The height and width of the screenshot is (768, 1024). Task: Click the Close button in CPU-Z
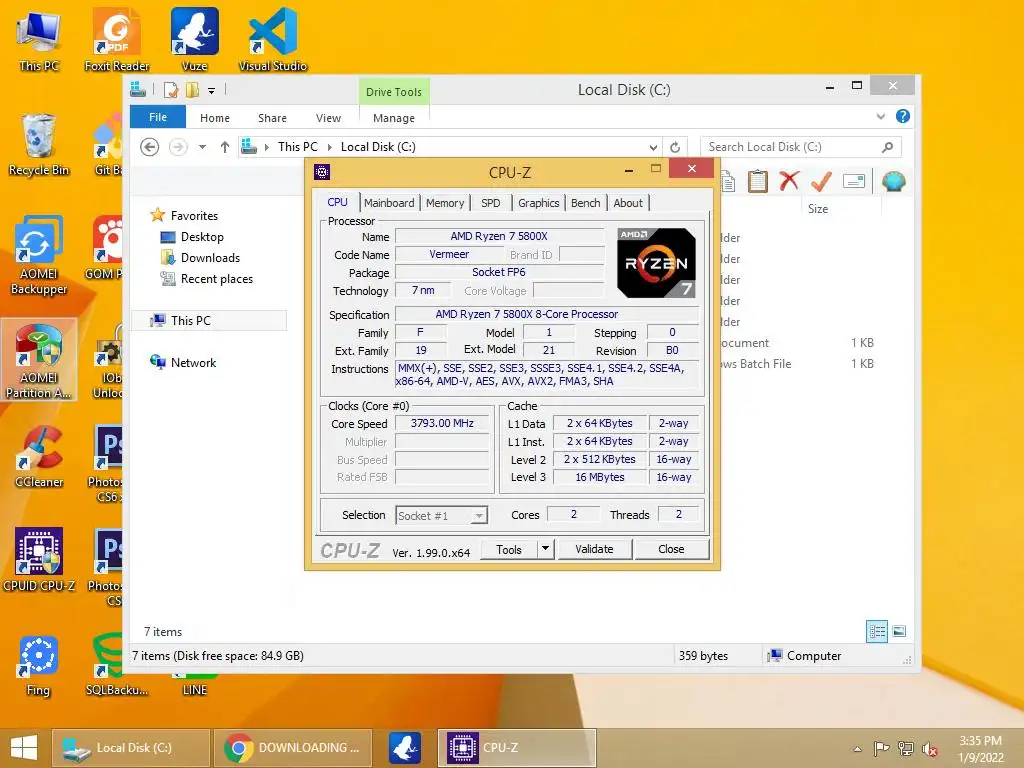click(671, 549)
